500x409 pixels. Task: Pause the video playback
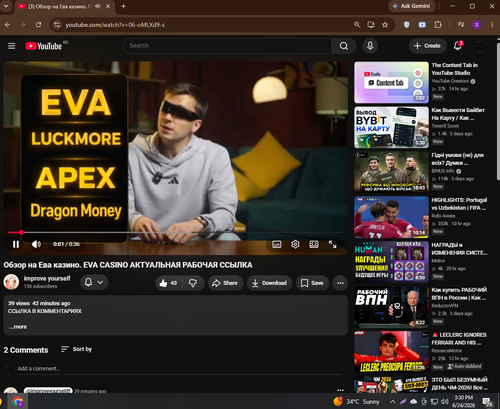click(x=16, y=244)
